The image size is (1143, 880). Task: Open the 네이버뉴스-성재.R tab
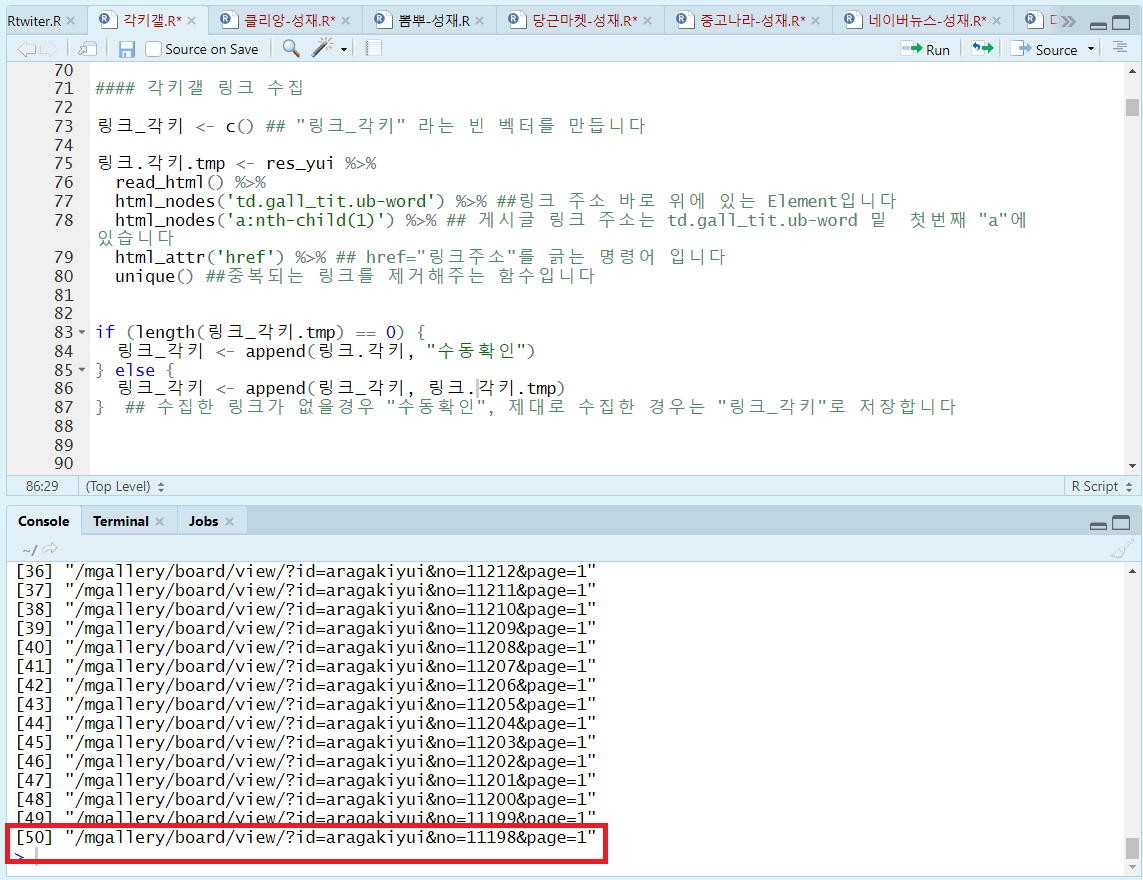927,20
